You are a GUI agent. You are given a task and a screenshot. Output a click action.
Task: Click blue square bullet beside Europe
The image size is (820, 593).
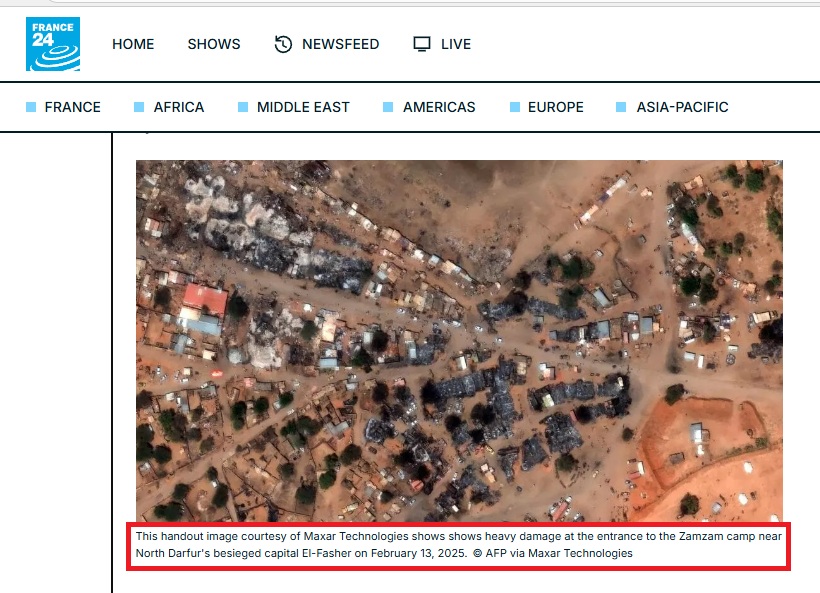pyautogui.click(x=515, y=107)
